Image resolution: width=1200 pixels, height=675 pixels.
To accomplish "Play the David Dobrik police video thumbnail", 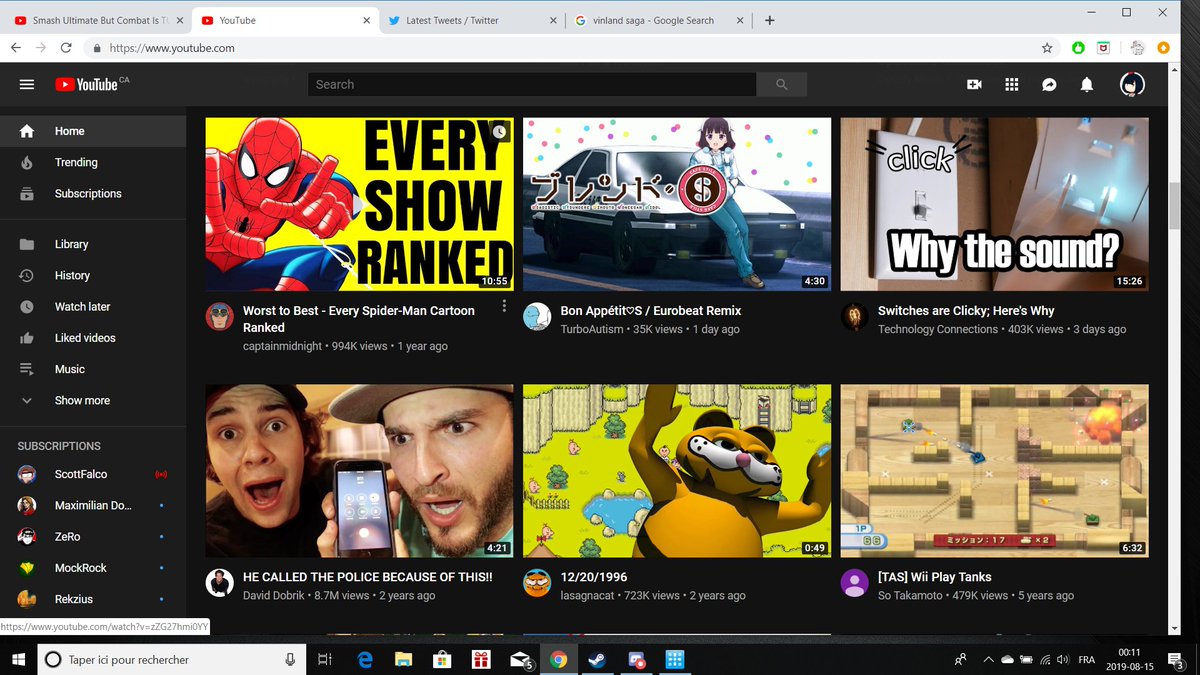I will [359, 471].
